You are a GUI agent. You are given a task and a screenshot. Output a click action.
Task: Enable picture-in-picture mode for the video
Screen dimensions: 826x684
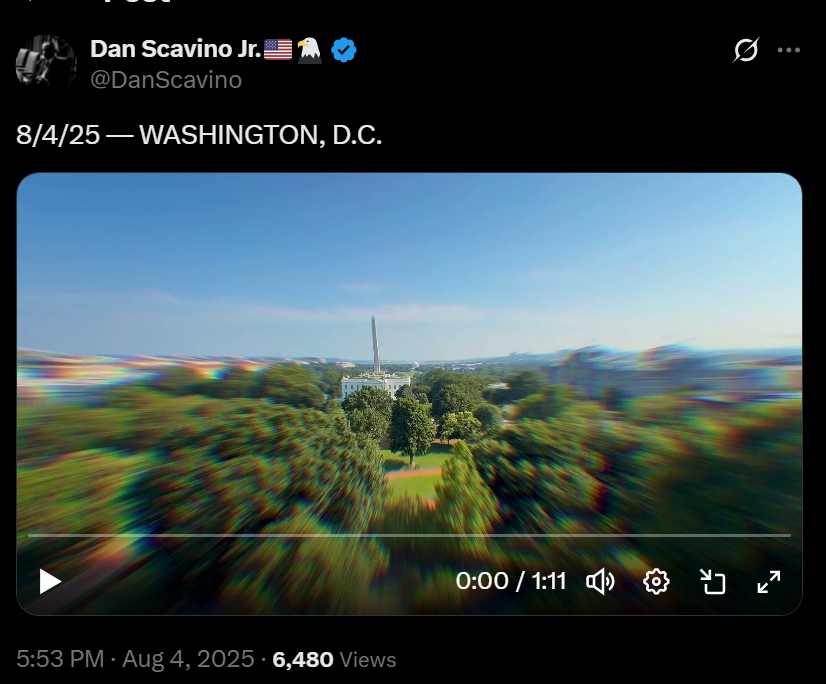[x=713, y=582]
